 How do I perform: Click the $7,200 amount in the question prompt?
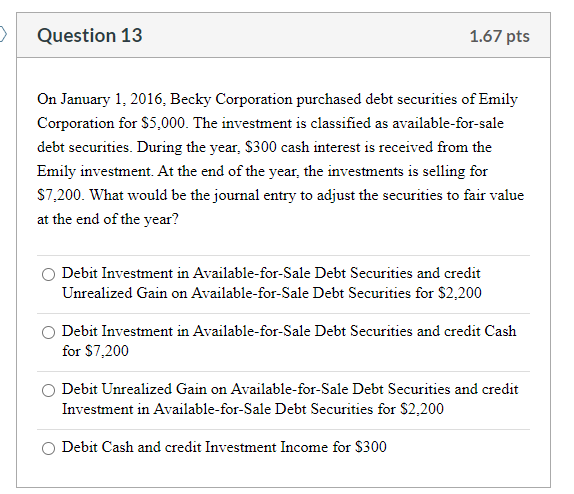[x=61, y=195]
